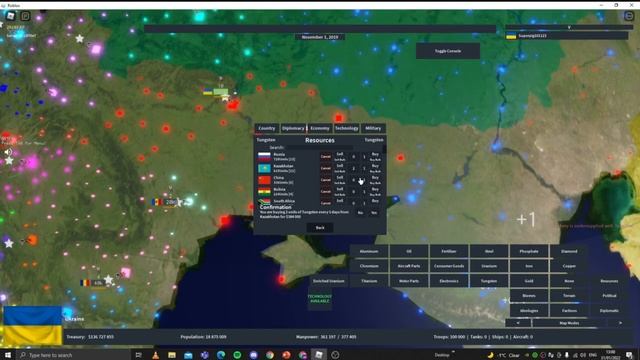Open the Windows Start menu
The width and height of the screenshot is (640, 360).
tap(7, 355)
